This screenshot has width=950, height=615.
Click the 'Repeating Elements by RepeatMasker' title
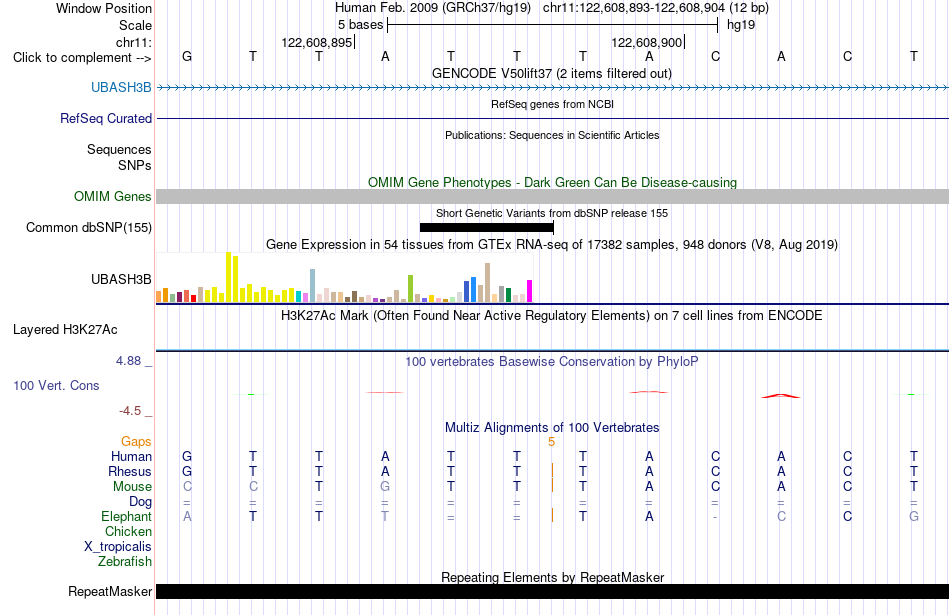coord(553,577)
